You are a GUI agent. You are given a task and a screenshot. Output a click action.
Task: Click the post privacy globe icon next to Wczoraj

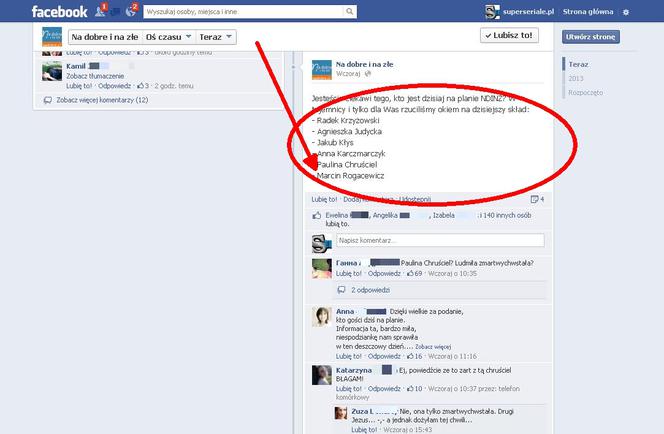tap(368, 74)
